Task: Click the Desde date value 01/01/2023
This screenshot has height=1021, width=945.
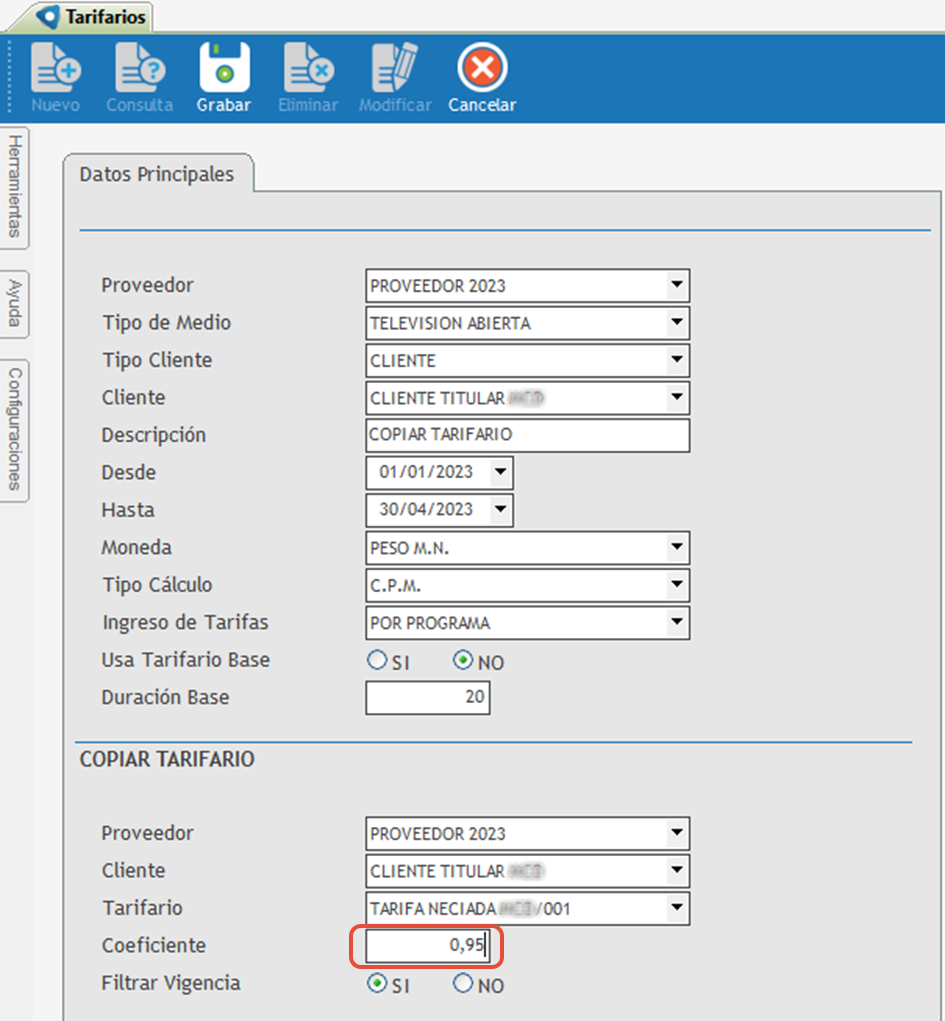Action: click(x=426, y=472)
